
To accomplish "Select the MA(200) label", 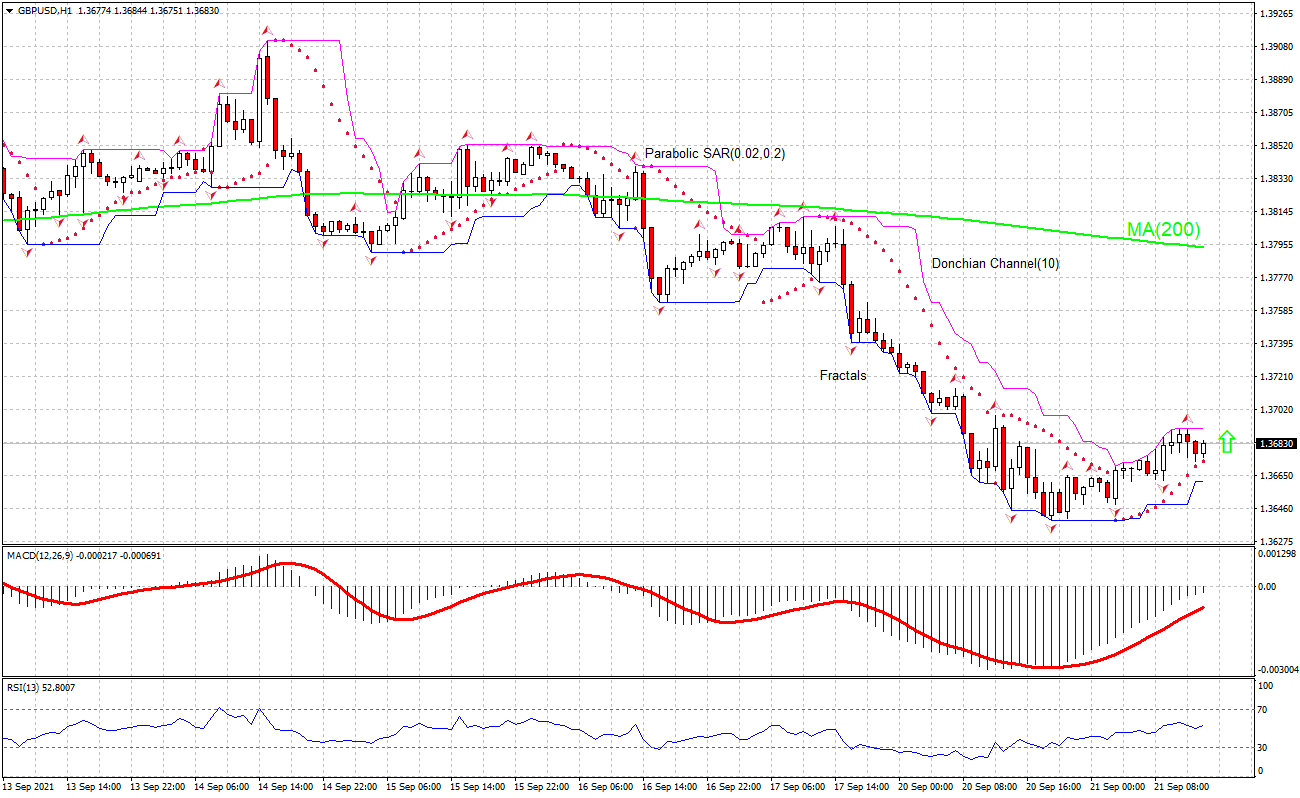I will tap(1163, 230).
